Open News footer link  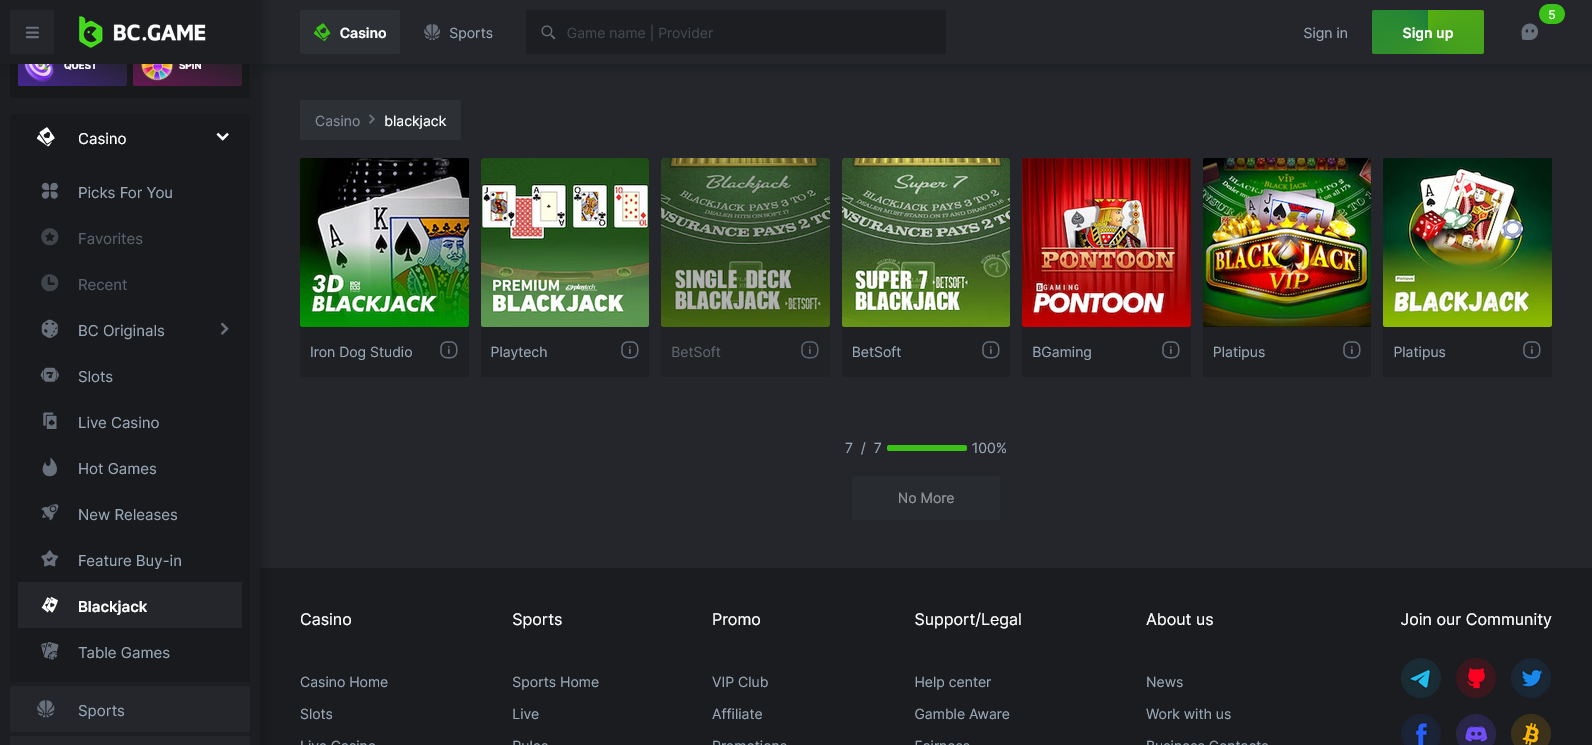click(1164, 682)
